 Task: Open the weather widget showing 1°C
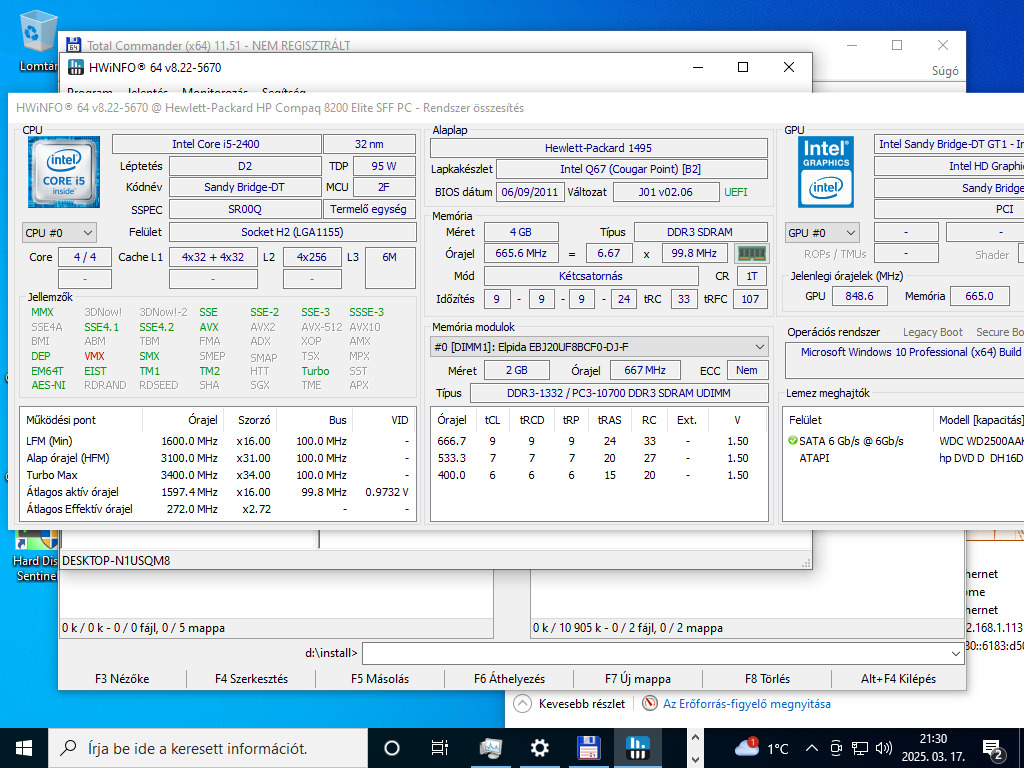[x=761, y=748]
